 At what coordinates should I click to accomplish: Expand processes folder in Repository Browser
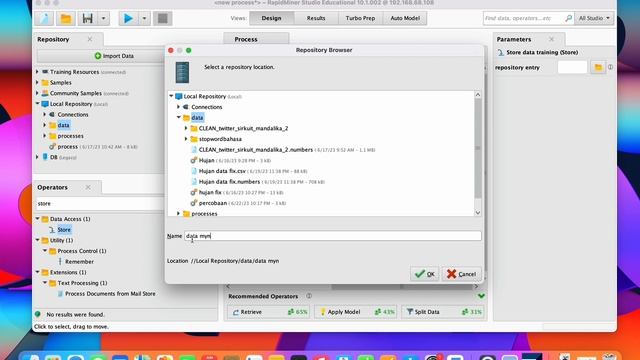pyautogui.click(x=178, y=213)
